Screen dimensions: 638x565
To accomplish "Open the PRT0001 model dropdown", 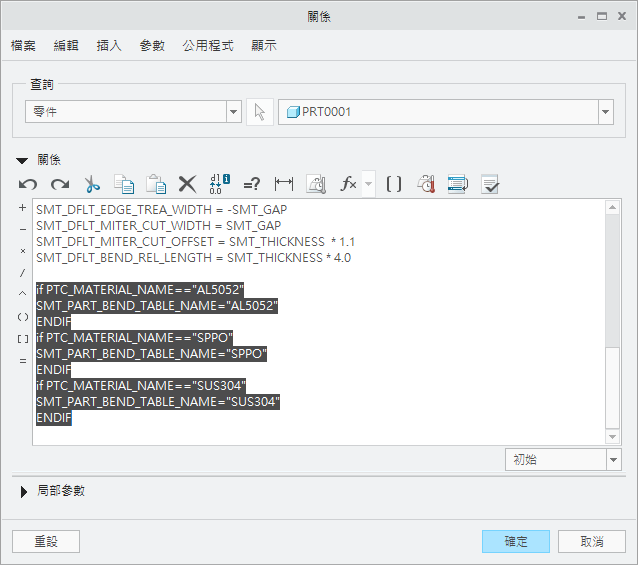I will [x=605, y=112].
